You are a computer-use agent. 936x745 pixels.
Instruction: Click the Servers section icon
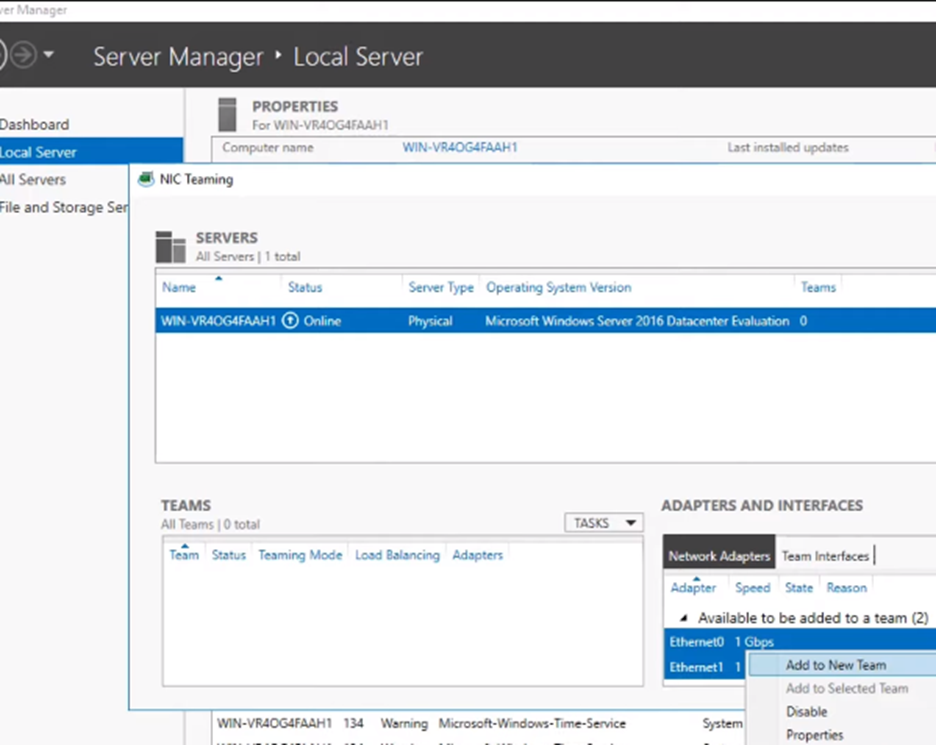[171, 247]
